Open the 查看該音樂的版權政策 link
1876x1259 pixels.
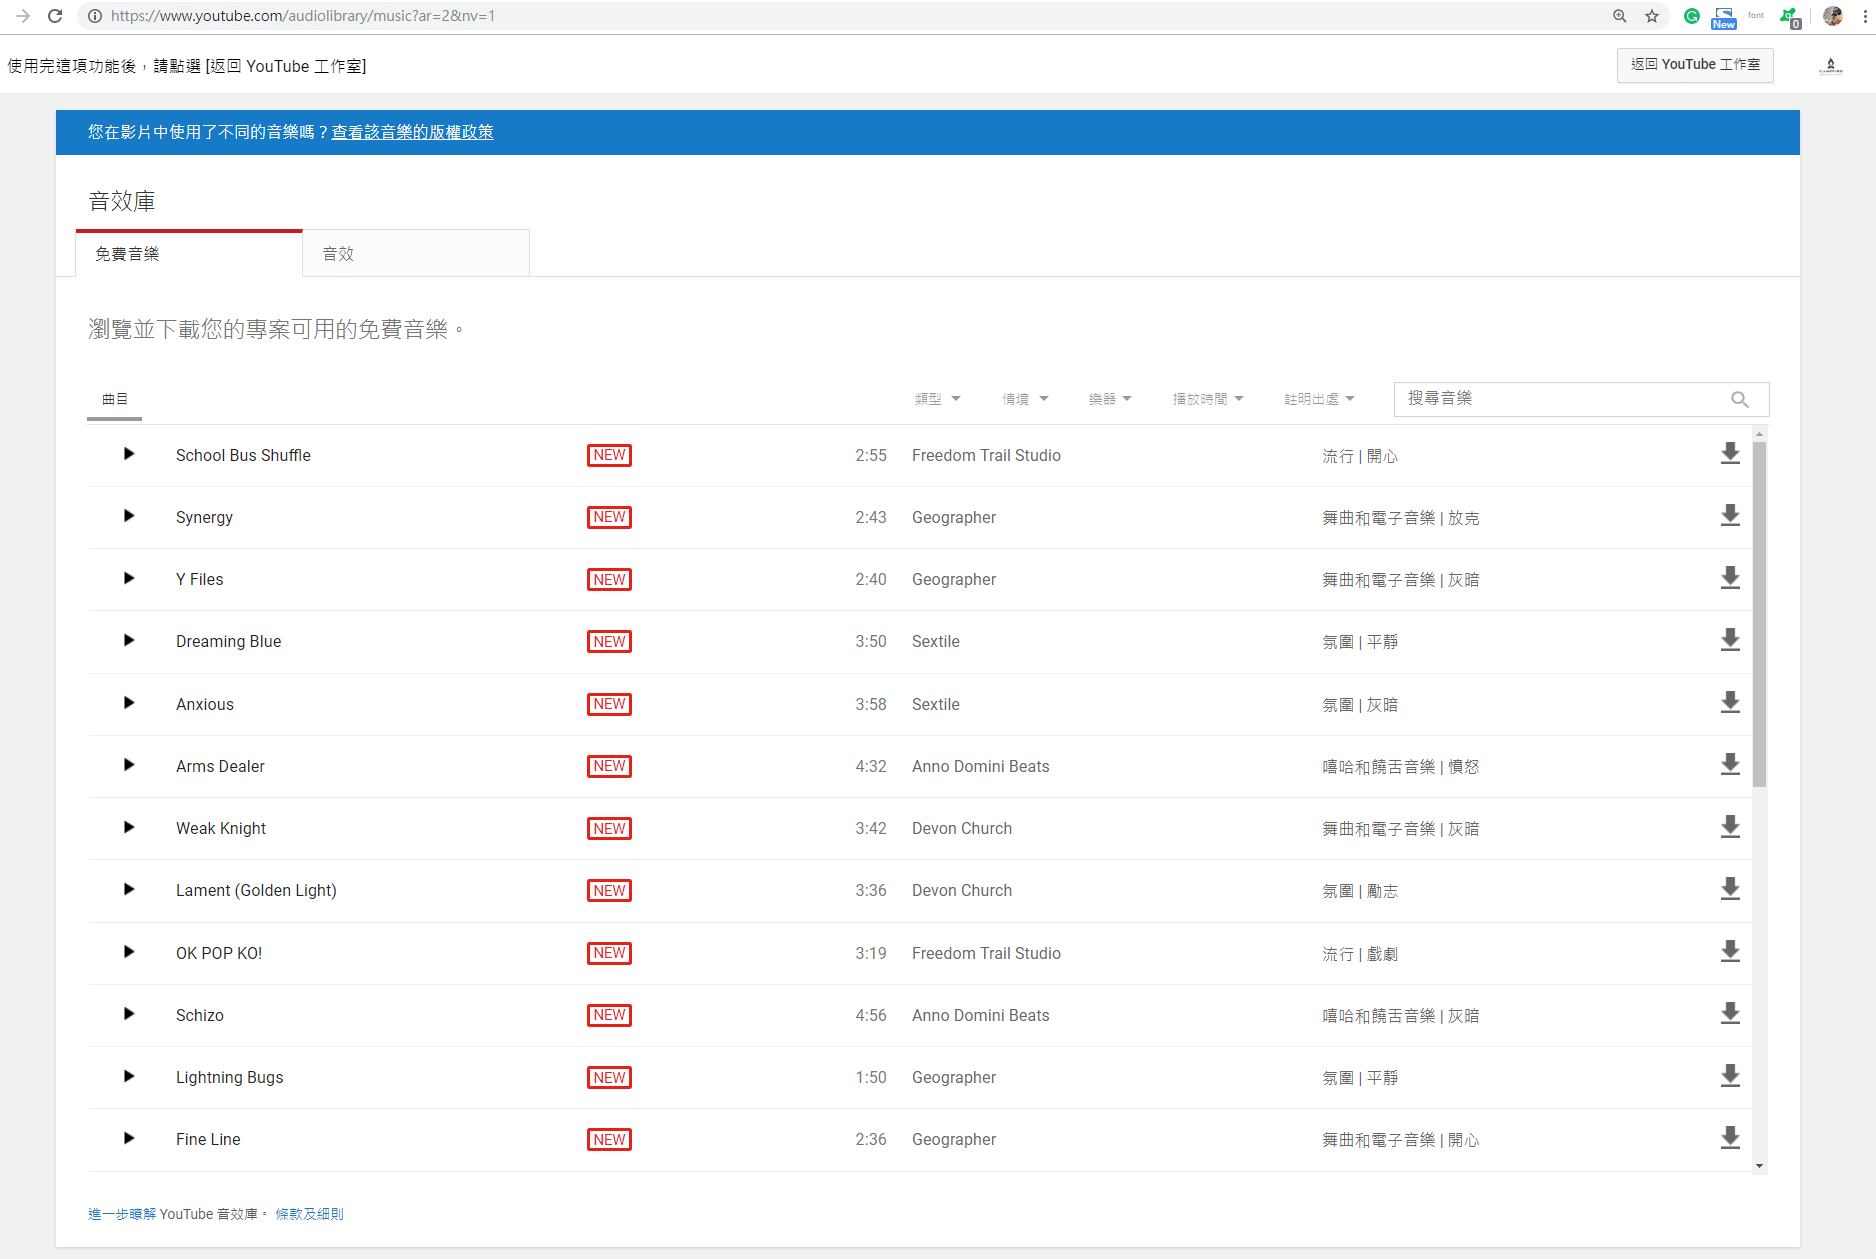(412, 132)
